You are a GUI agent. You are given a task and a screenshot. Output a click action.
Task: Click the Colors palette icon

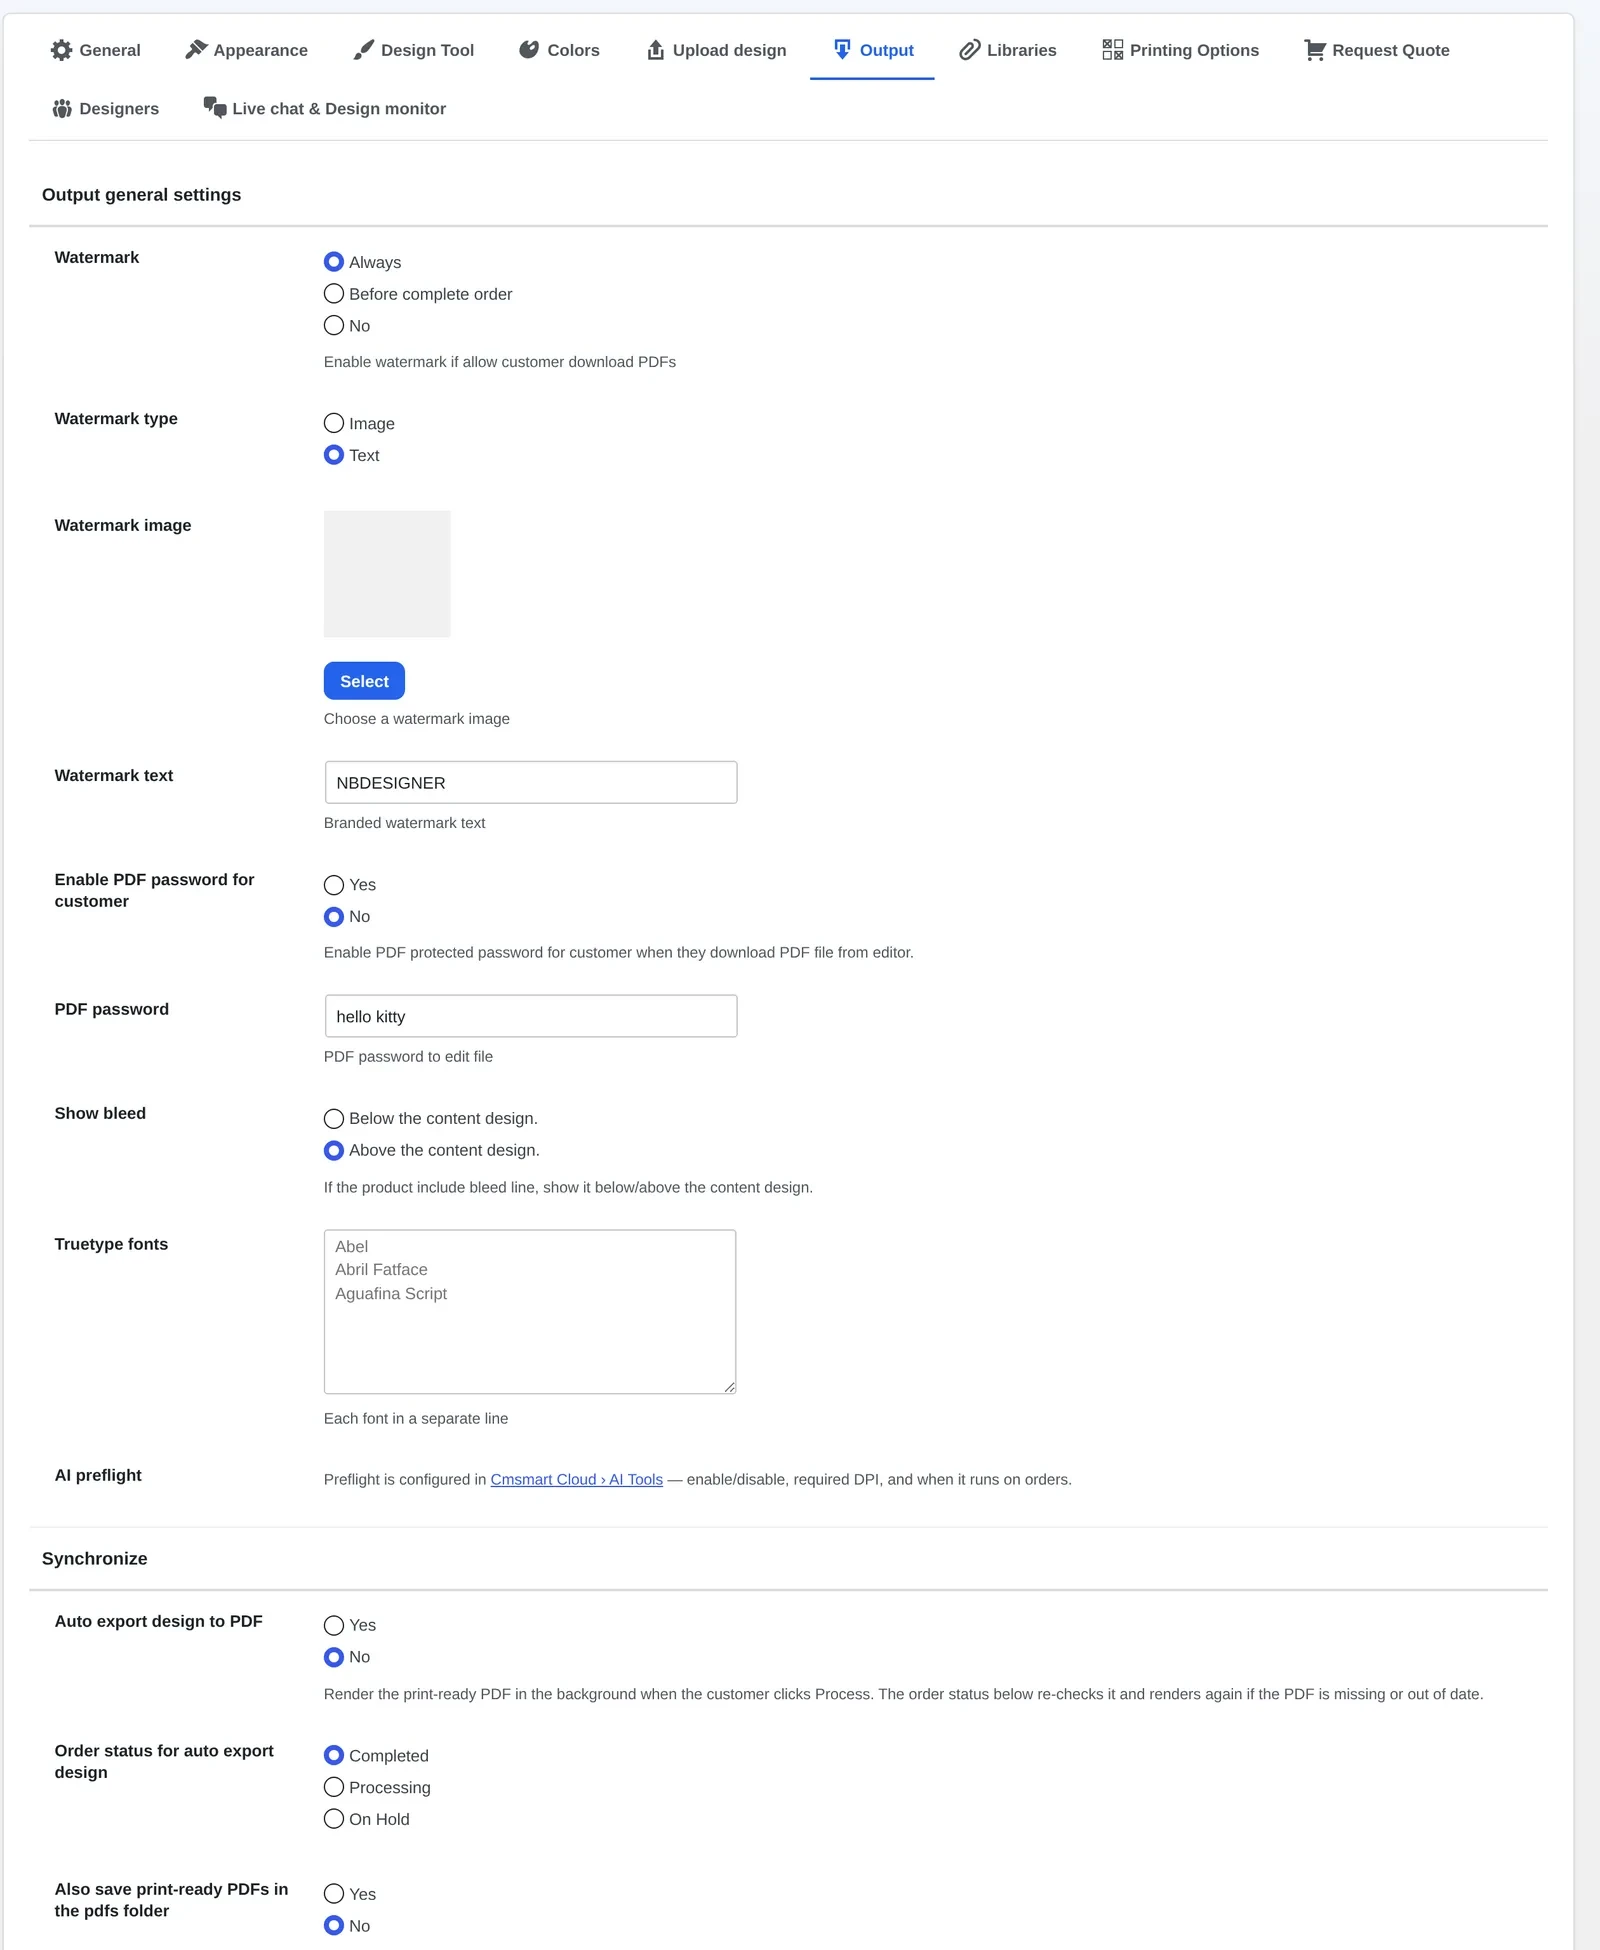[529, 50]
